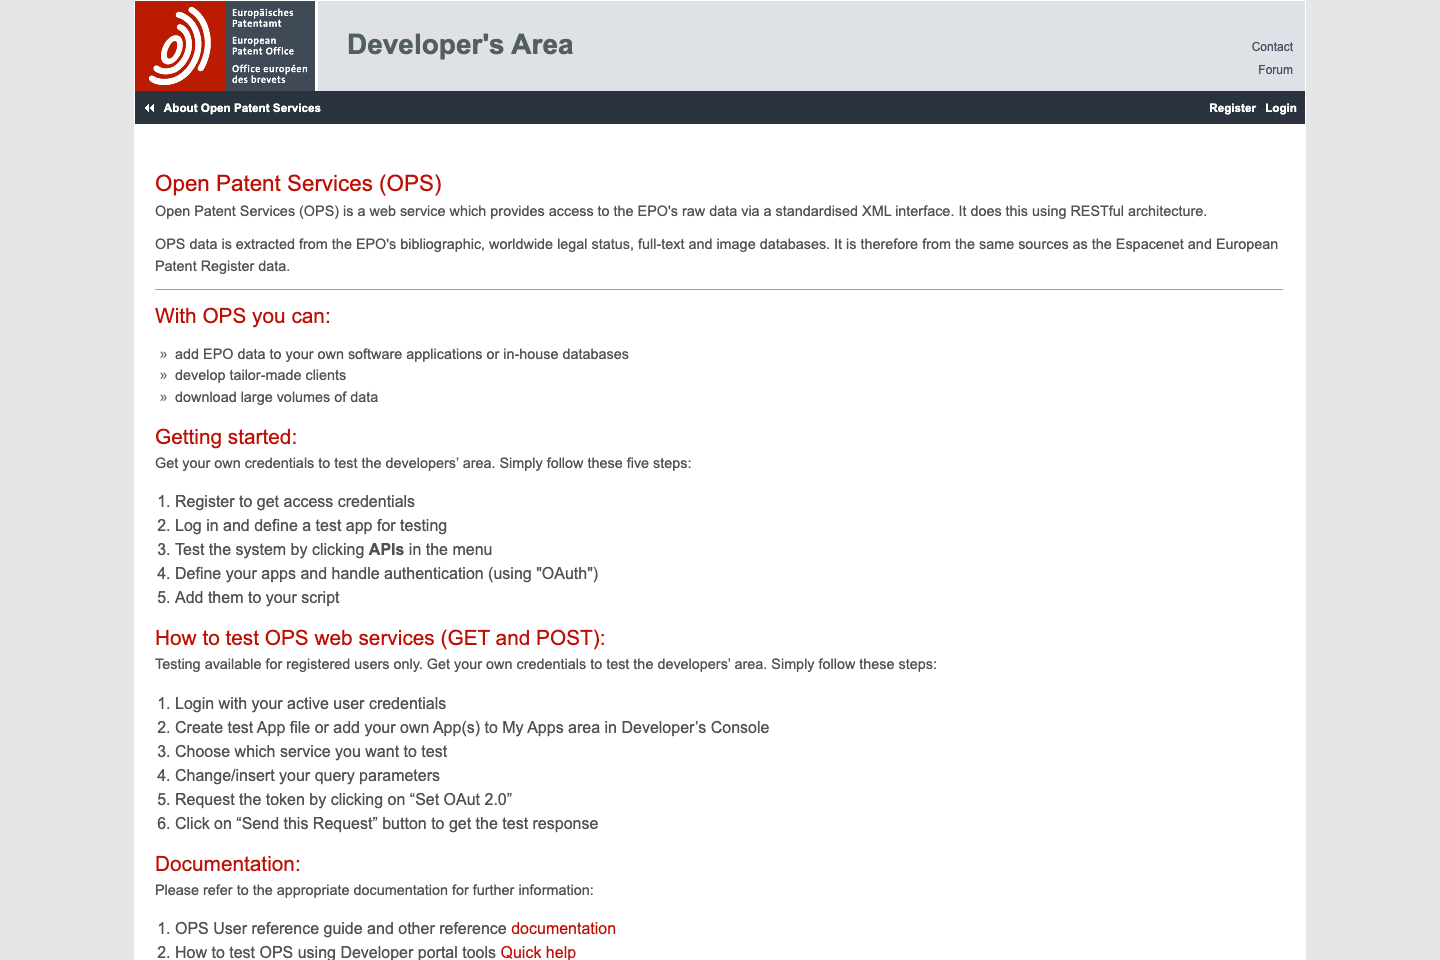This screenshot has width=1440, height=960.
Task: Collapse the navigation bar with the double-chevron icon
Action: [148, 107]
